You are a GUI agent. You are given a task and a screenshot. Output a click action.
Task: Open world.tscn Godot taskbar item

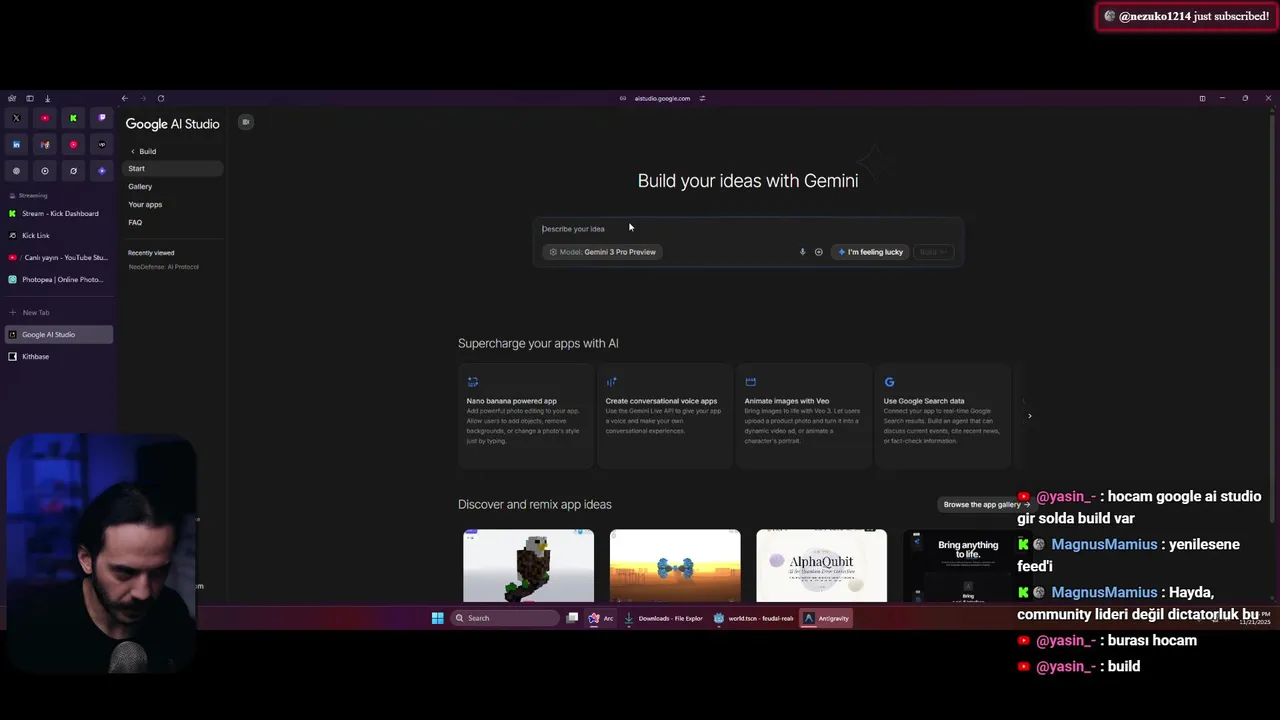click(x=754, y=618)
